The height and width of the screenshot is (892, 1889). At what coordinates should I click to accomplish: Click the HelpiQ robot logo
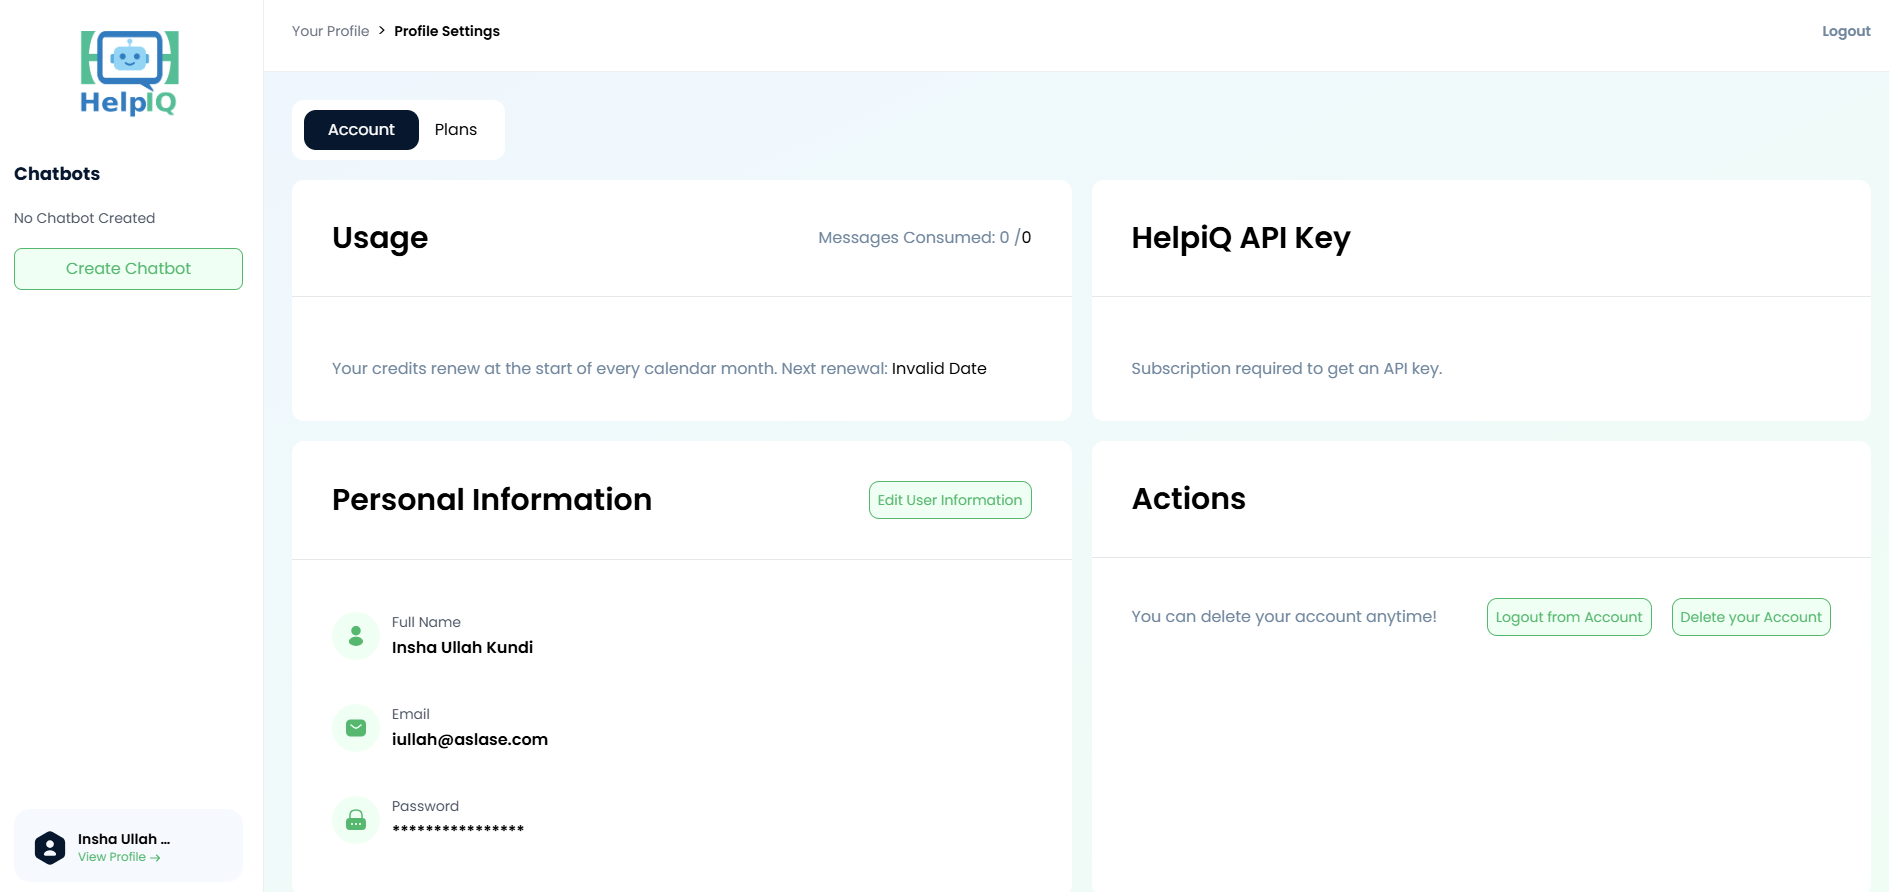tap(129, 73)
